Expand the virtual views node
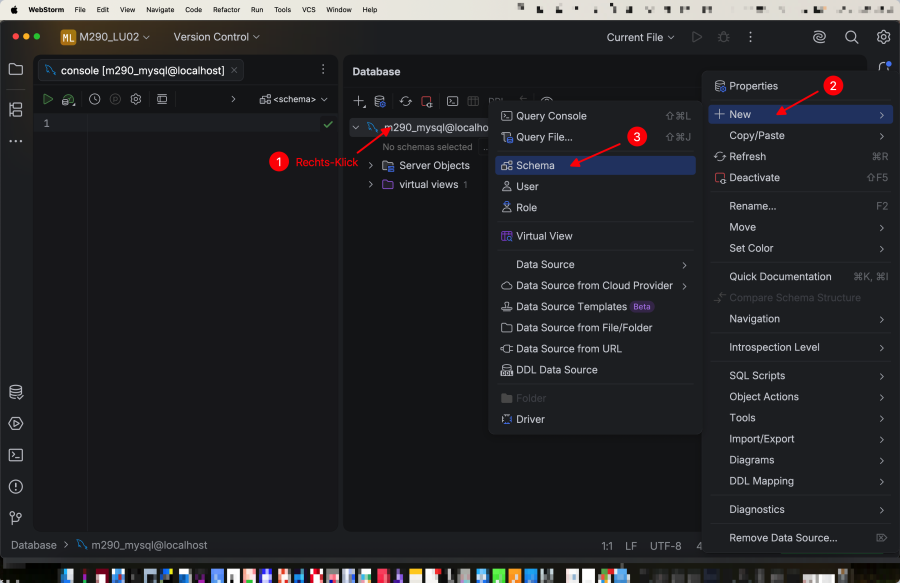 click(x=371, y=185)
